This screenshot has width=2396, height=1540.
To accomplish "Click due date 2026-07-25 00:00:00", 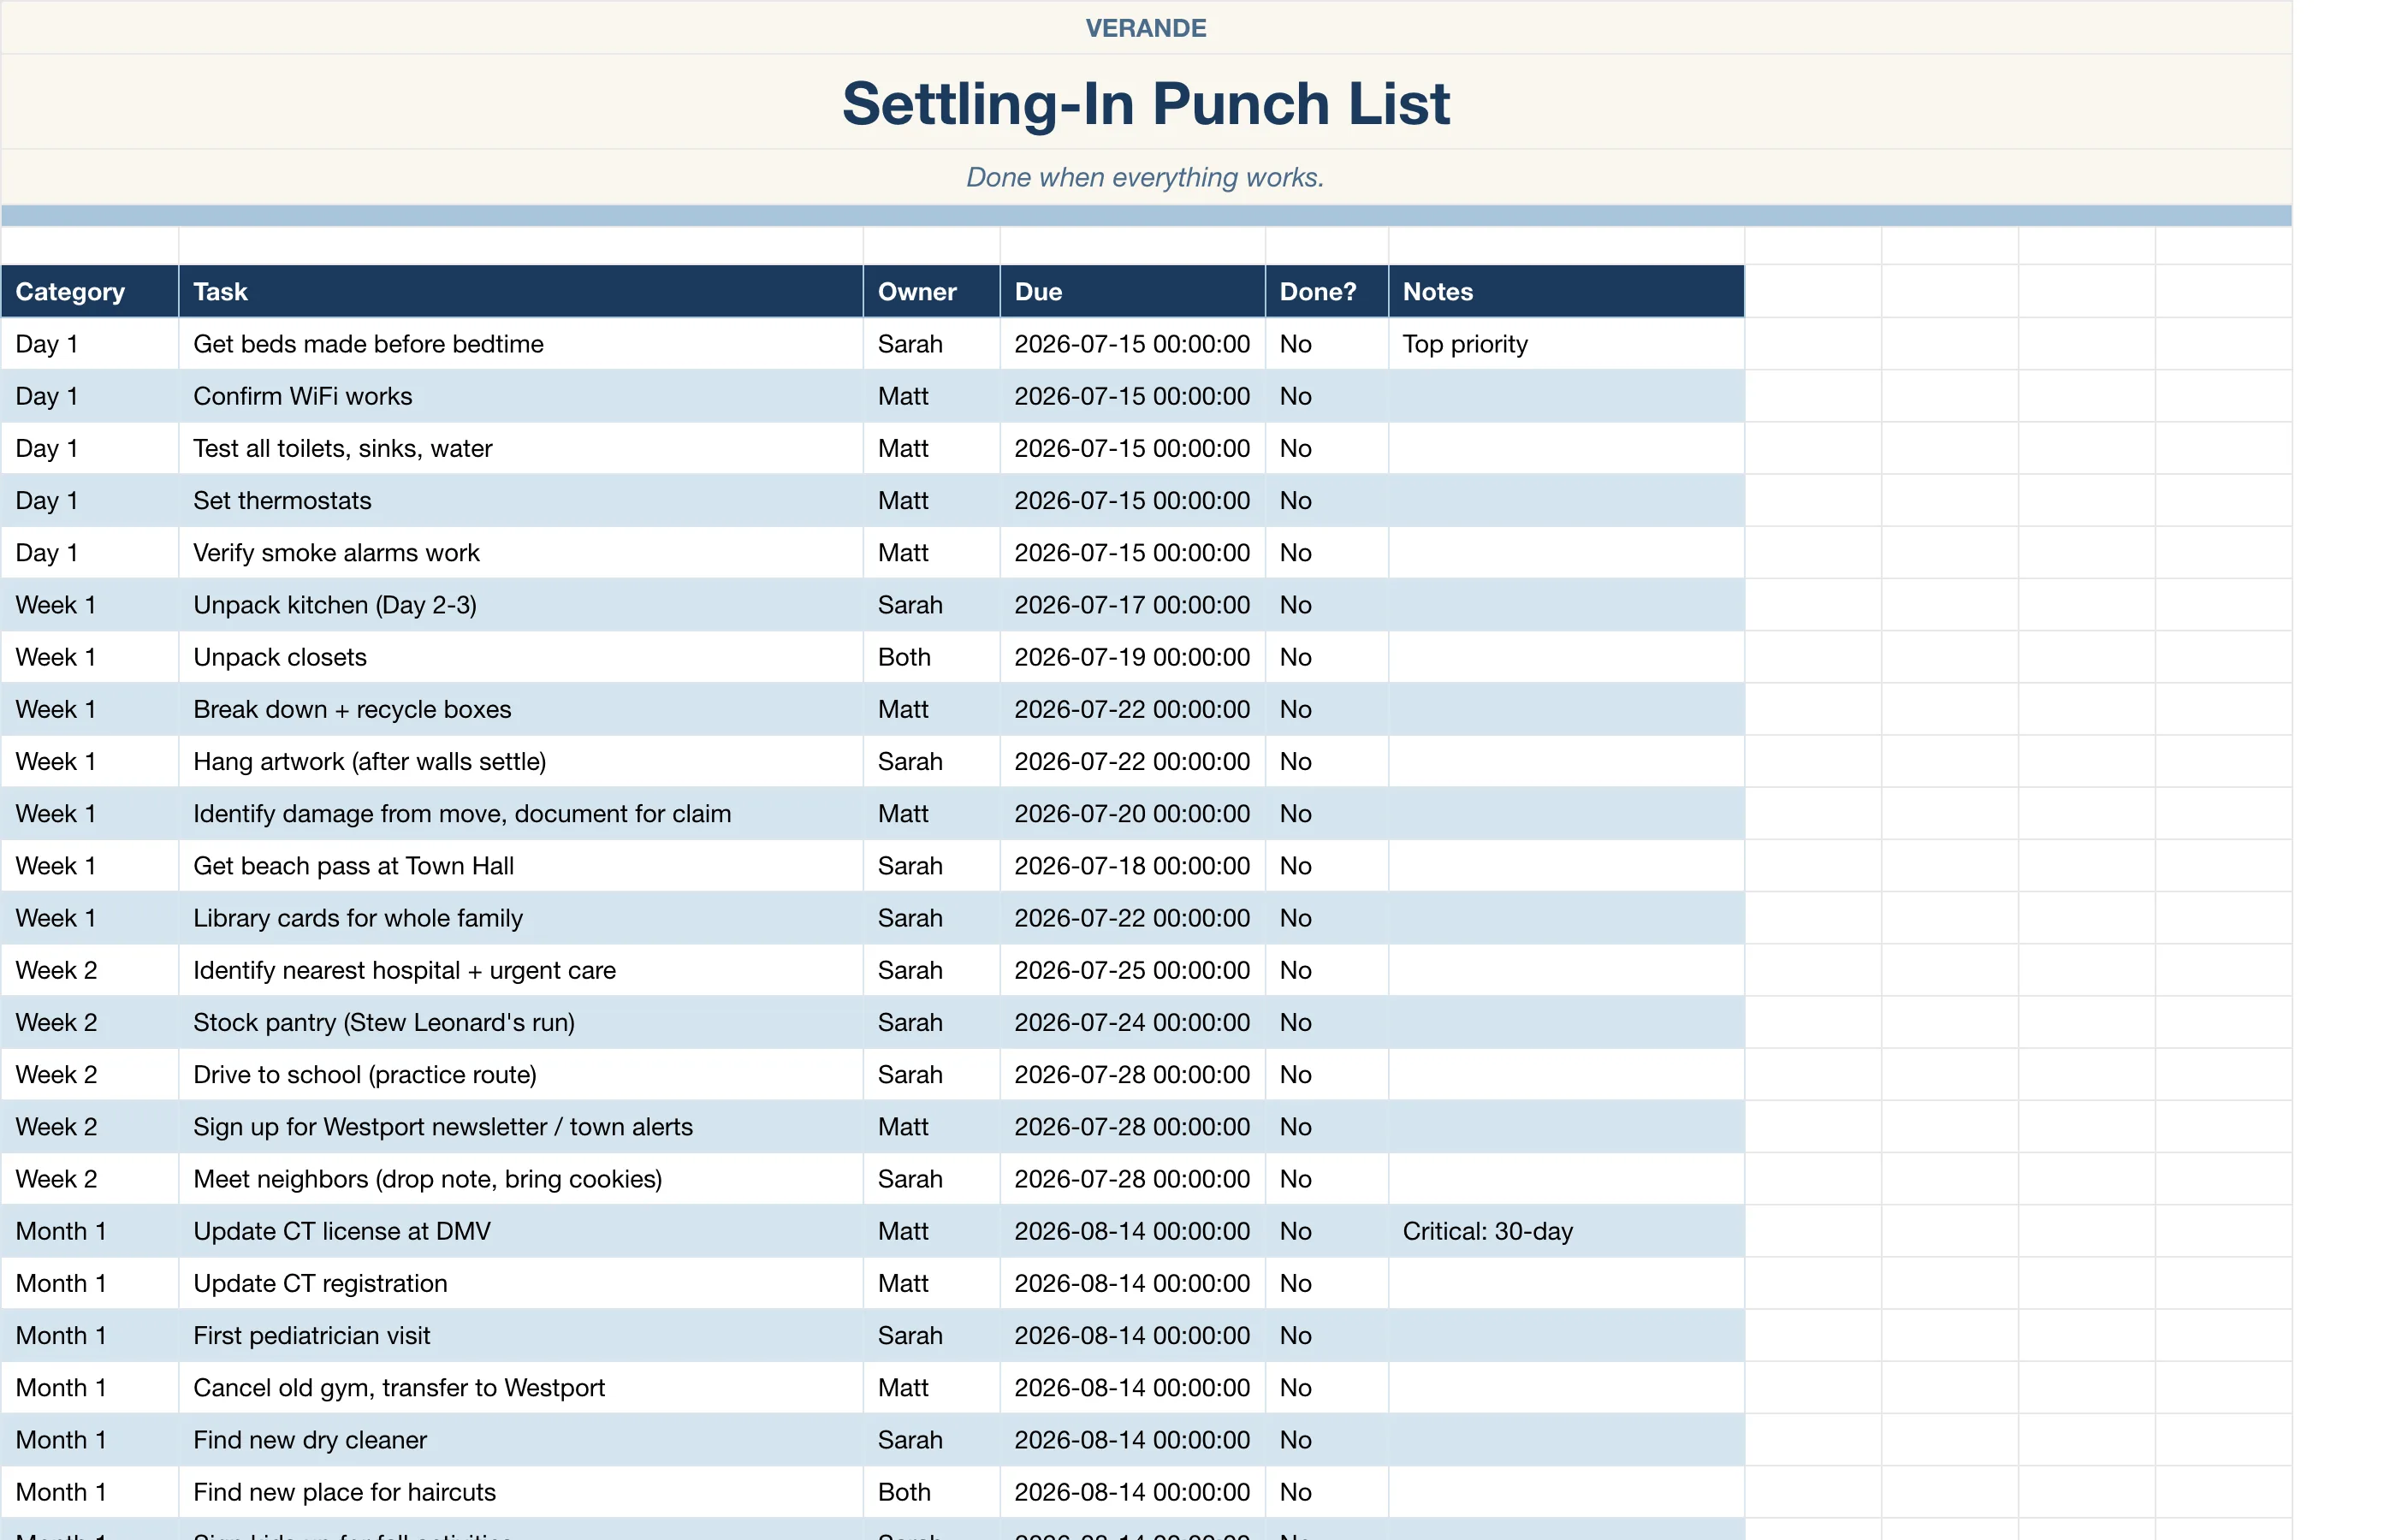I will [x=1133, y=970].
